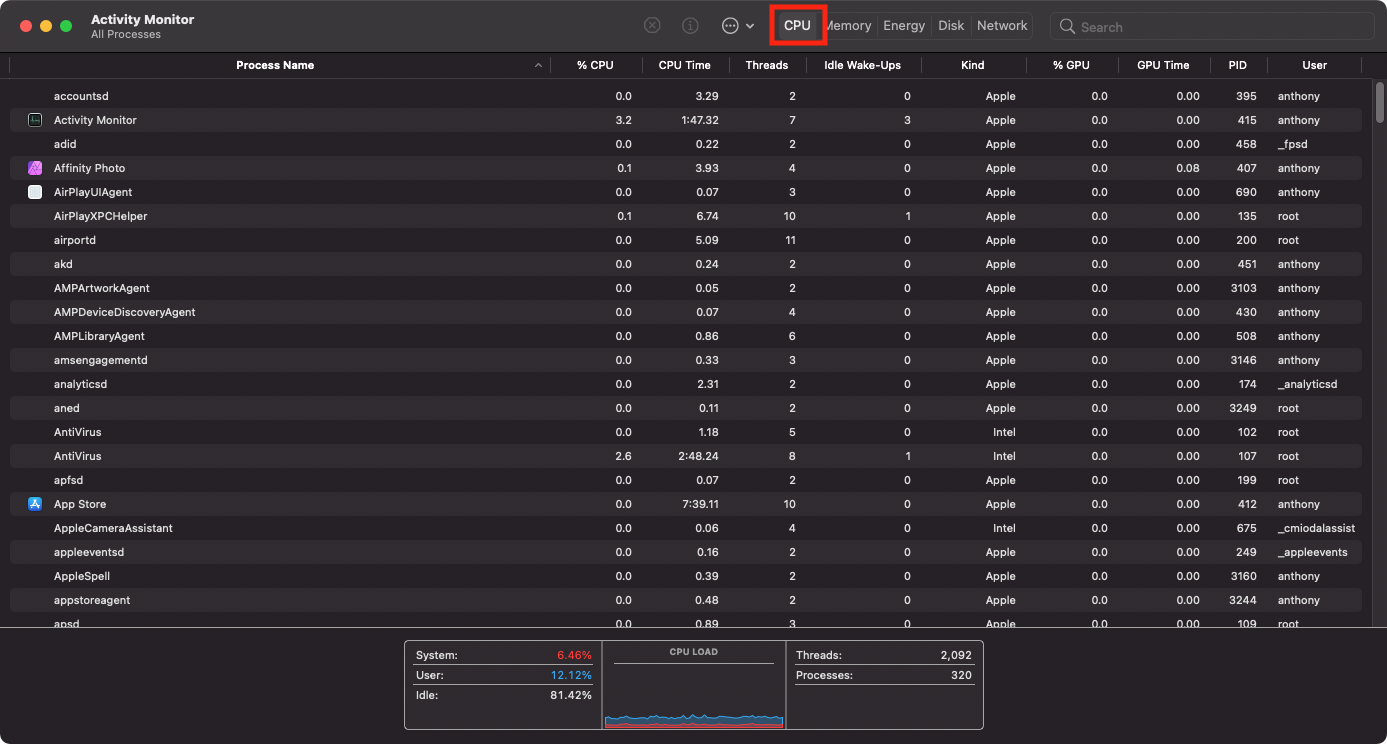Click the magnifier icon in search field

click(x=1068, y=26)
